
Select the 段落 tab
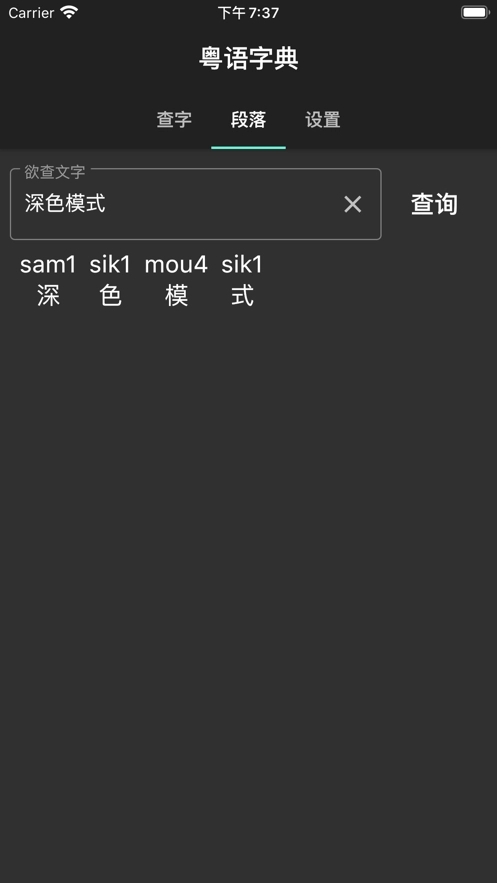pyautogui.click(x=248, y=120)
